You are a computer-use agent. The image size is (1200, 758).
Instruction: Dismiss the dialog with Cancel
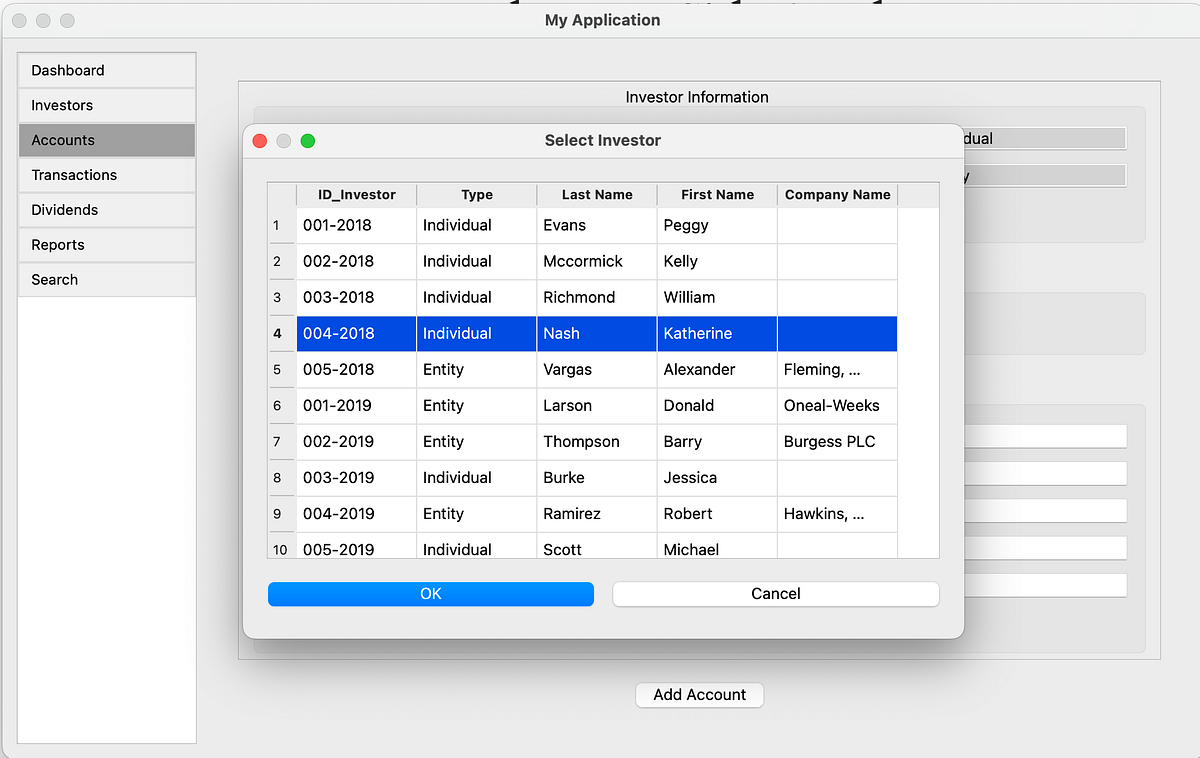pos(775,593)
